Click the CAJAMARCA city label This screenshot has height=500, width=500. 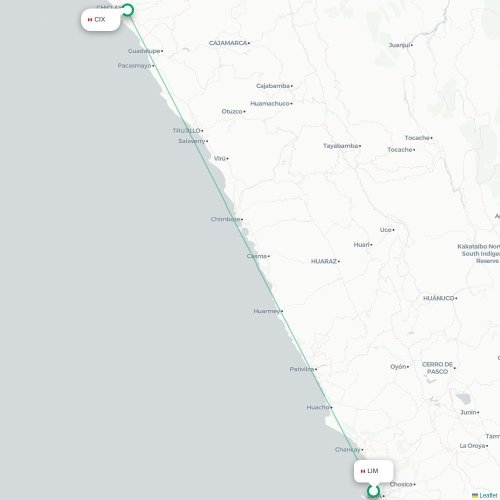coord(228,43)
